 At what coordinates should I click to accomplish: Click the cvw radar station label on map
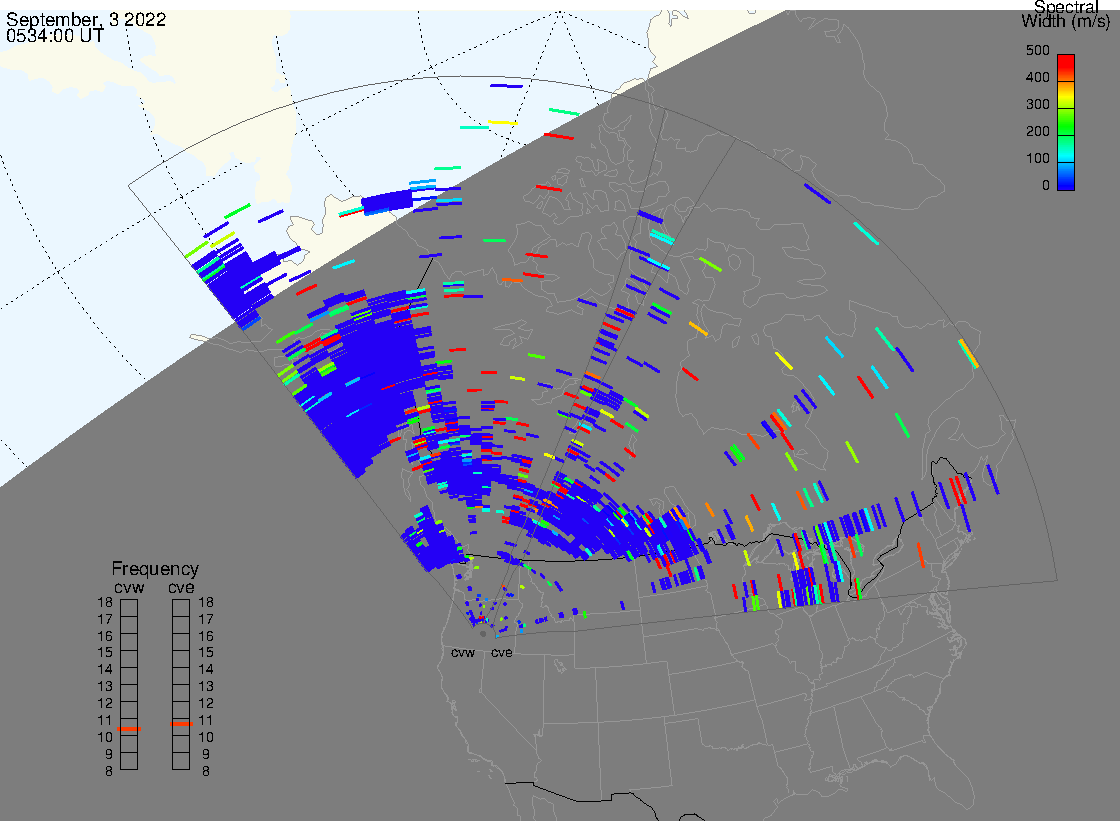click(x=463, y=653)
